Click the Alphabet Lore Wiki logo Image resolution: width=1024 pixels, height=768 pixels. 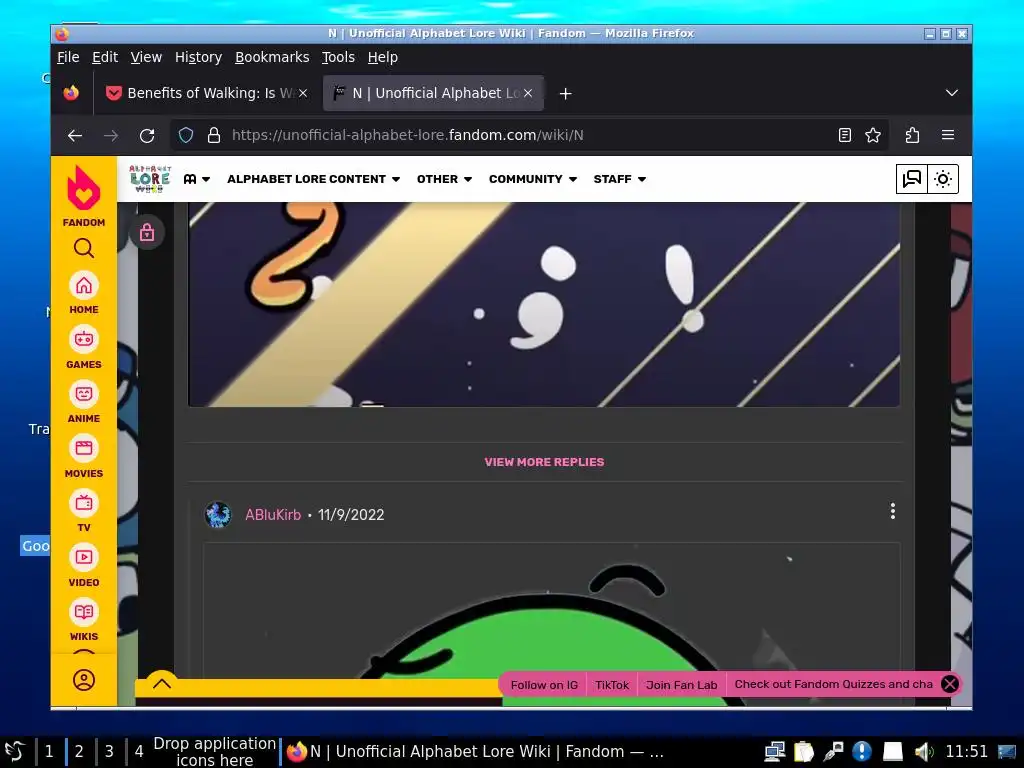point(150,179)
